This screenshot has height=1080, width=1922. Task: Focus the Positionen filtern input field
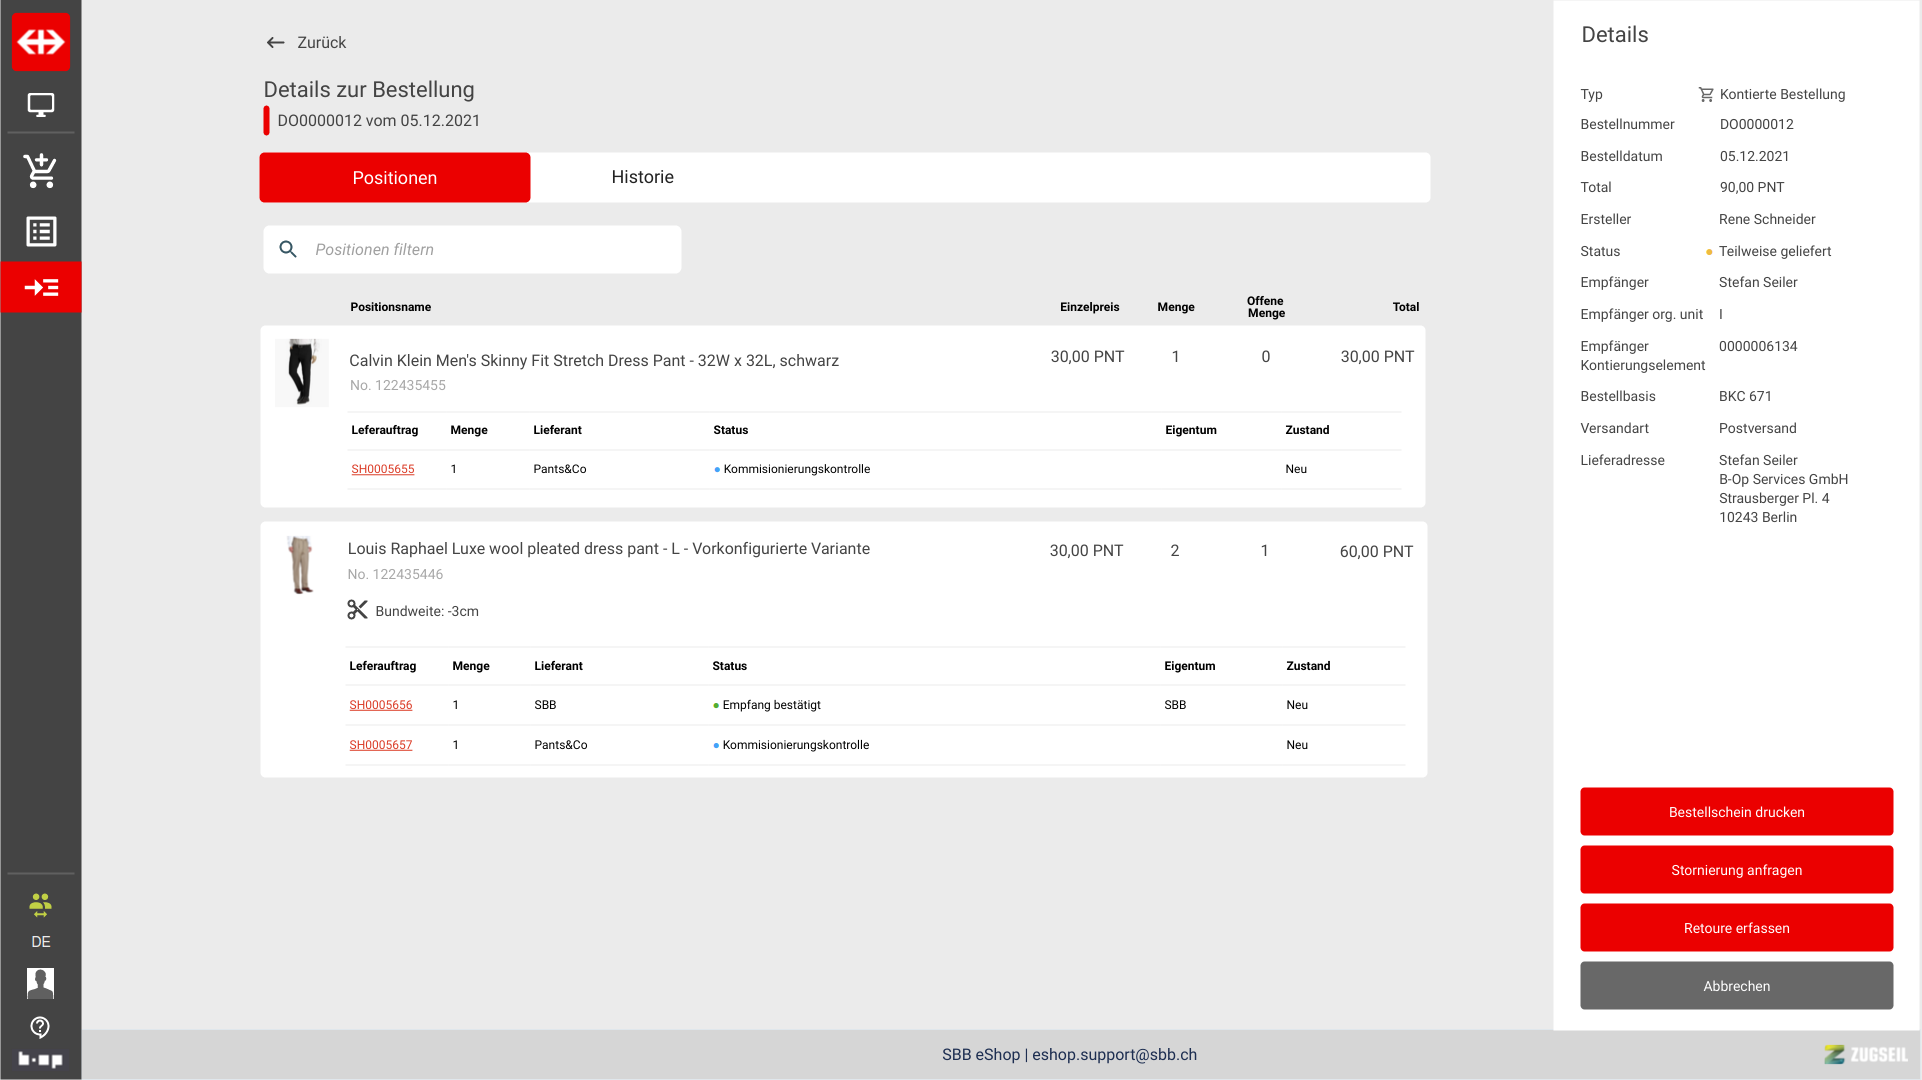[x=490, y=250]
